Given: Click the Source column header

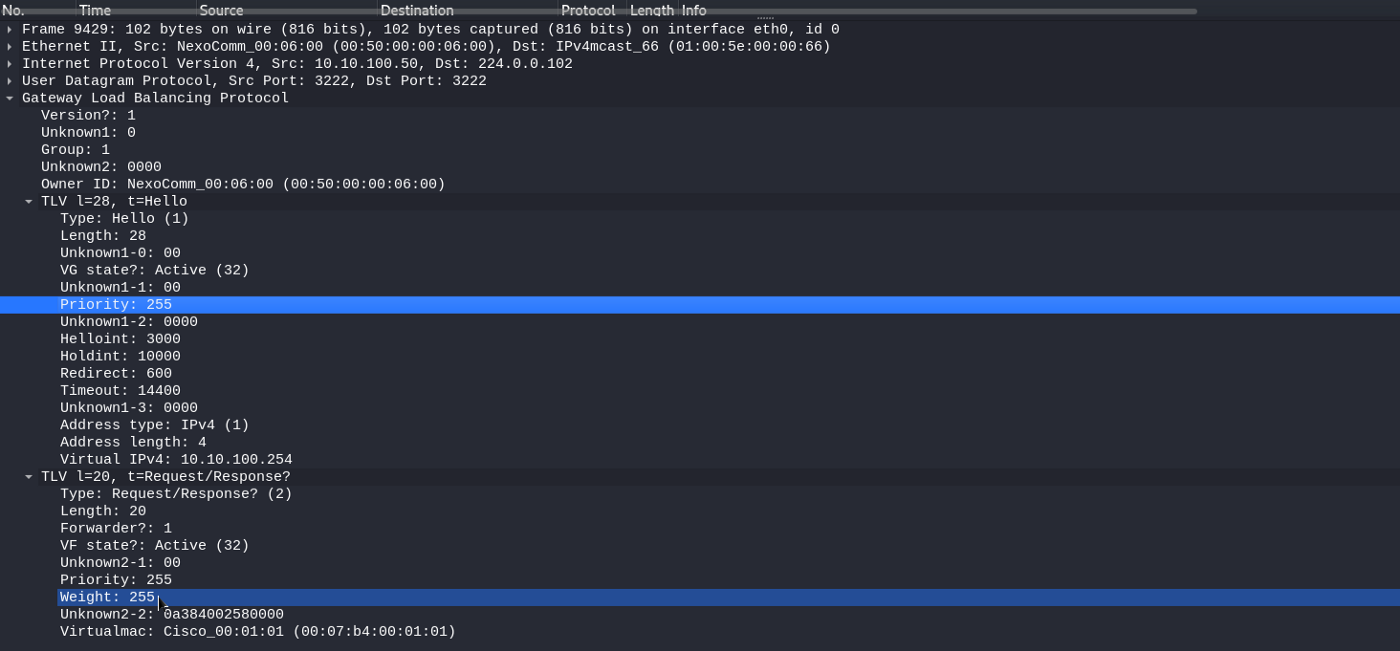Looking at the screenshot, I should [x=221, y=10].
